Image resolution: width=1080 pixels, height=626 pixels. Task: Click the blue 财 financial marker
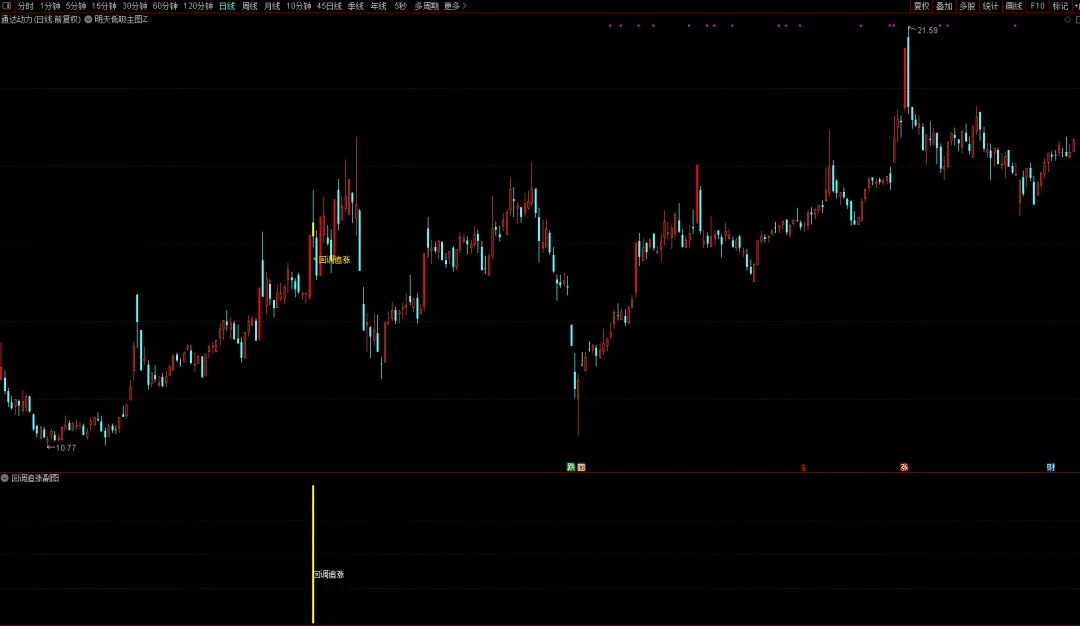[x=1051, y=467]
